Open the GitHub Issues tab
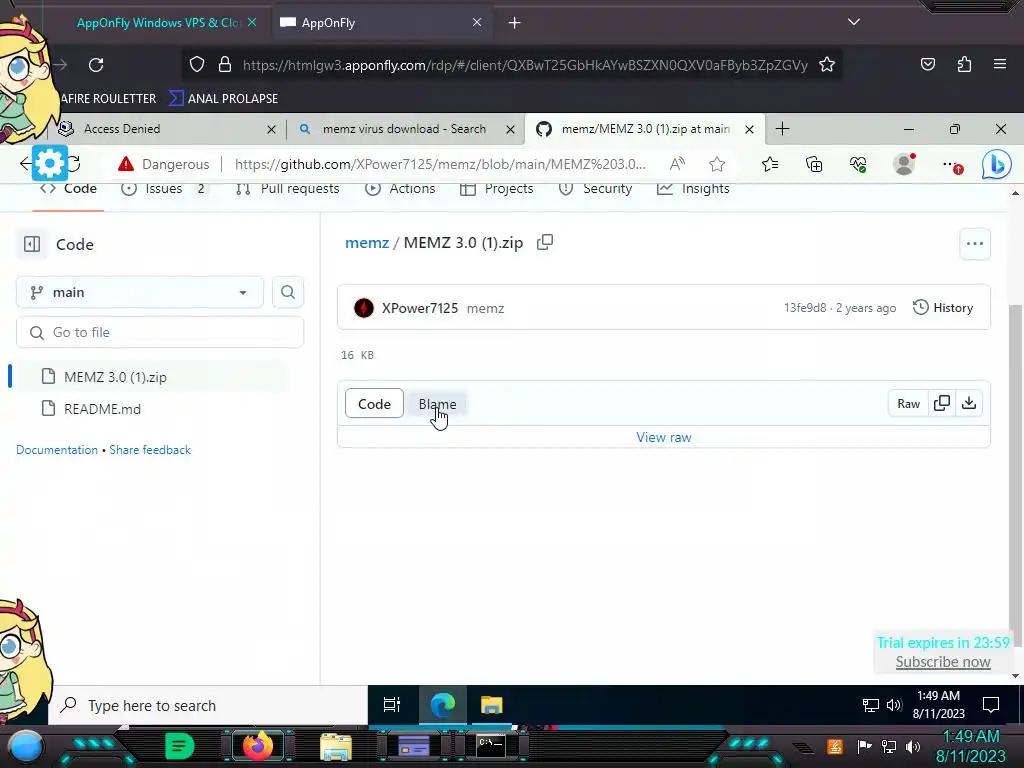 pyautogui.click(x=163, y=189)
